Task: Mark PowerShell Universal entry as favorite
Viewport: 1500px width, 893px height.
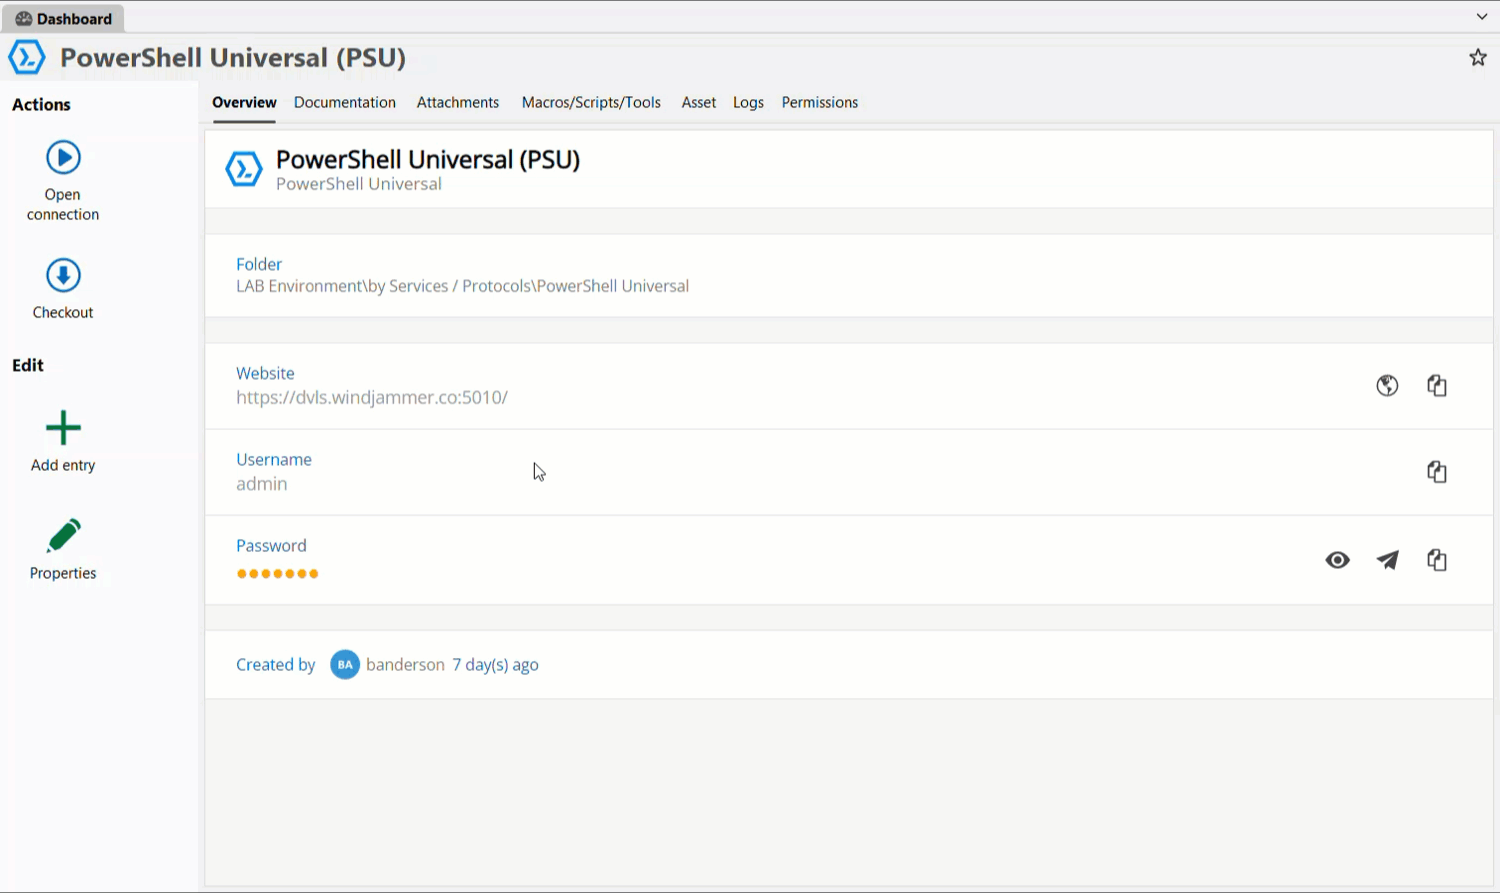Action: 1477,57
